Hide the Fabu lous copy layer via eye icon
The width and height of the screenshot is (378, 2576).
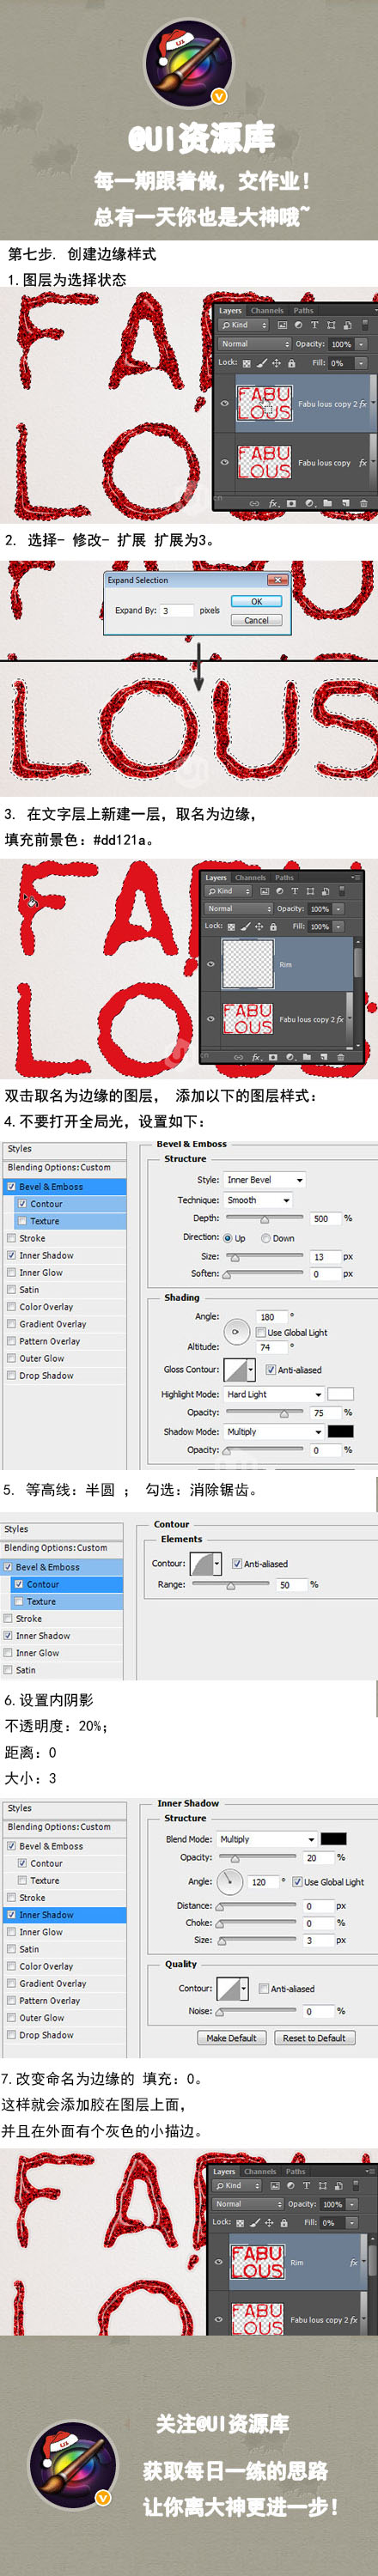(x=225, y=463)
